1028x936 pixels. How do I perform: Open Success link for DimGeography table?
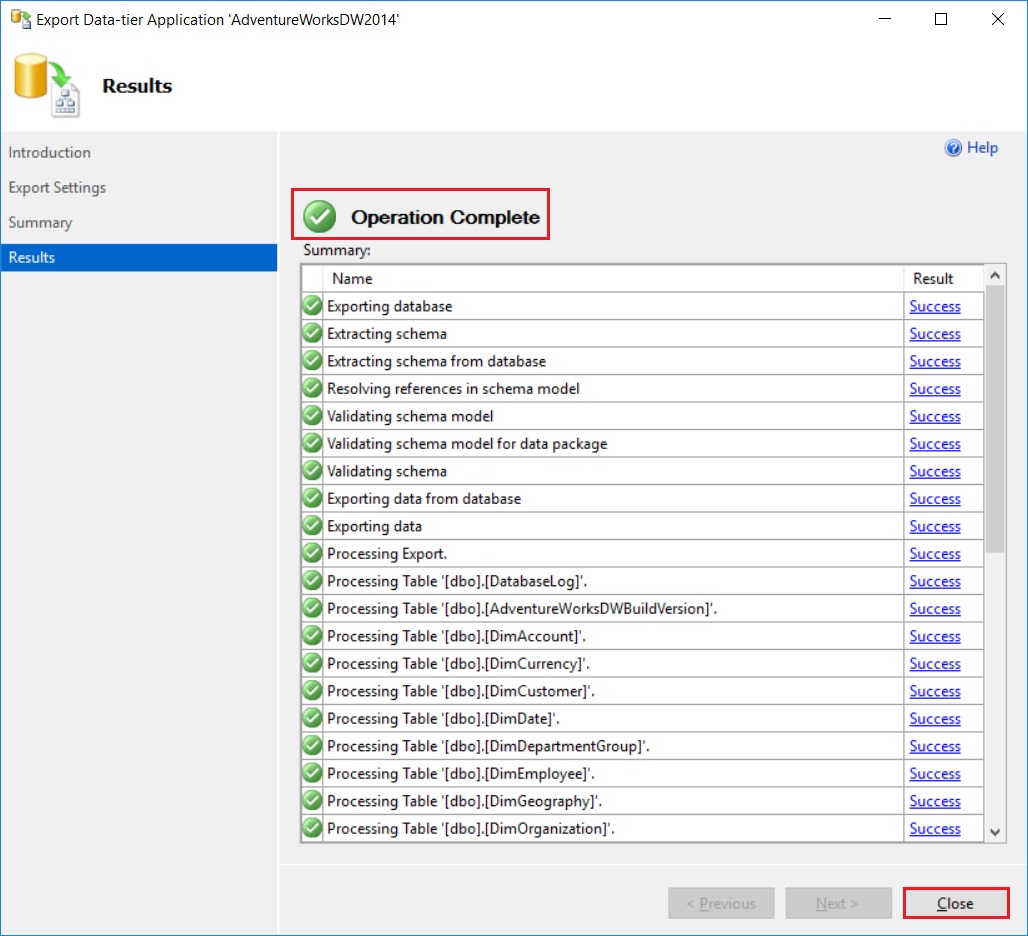935,802
